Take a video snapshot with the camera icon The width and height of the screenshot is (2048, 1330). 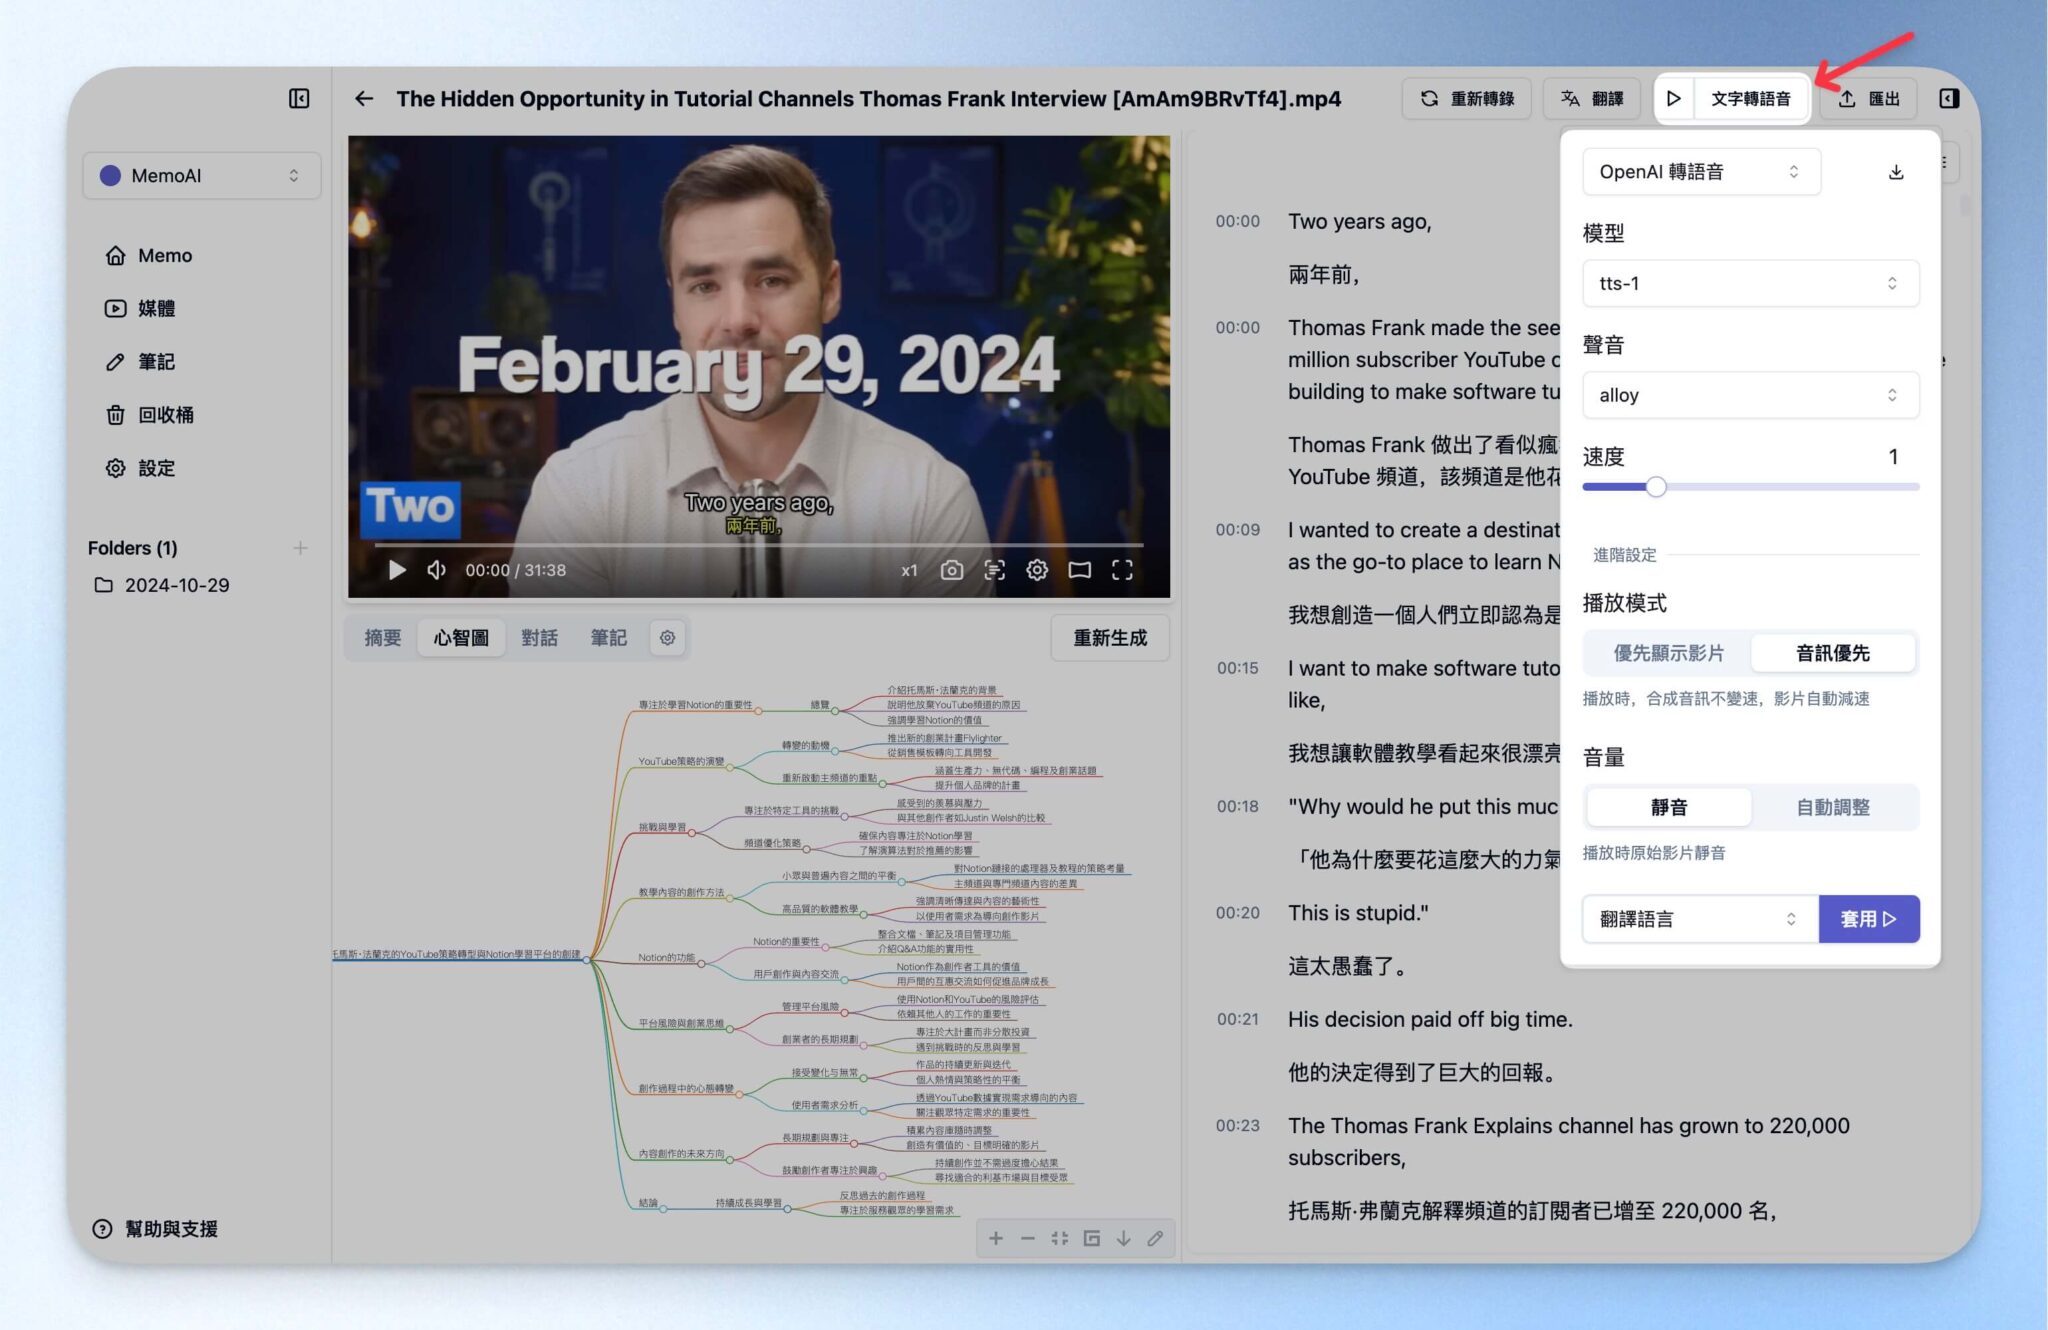952,570
